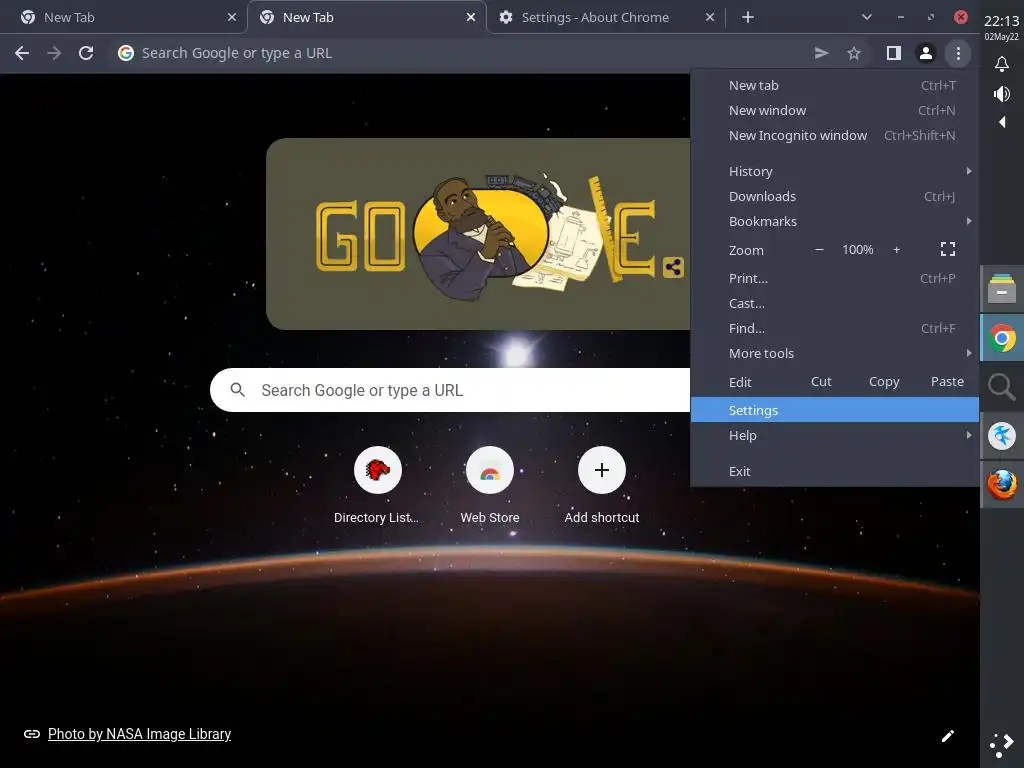
Task: Click the share icon on the Doodle
Action: click(673, 267)
